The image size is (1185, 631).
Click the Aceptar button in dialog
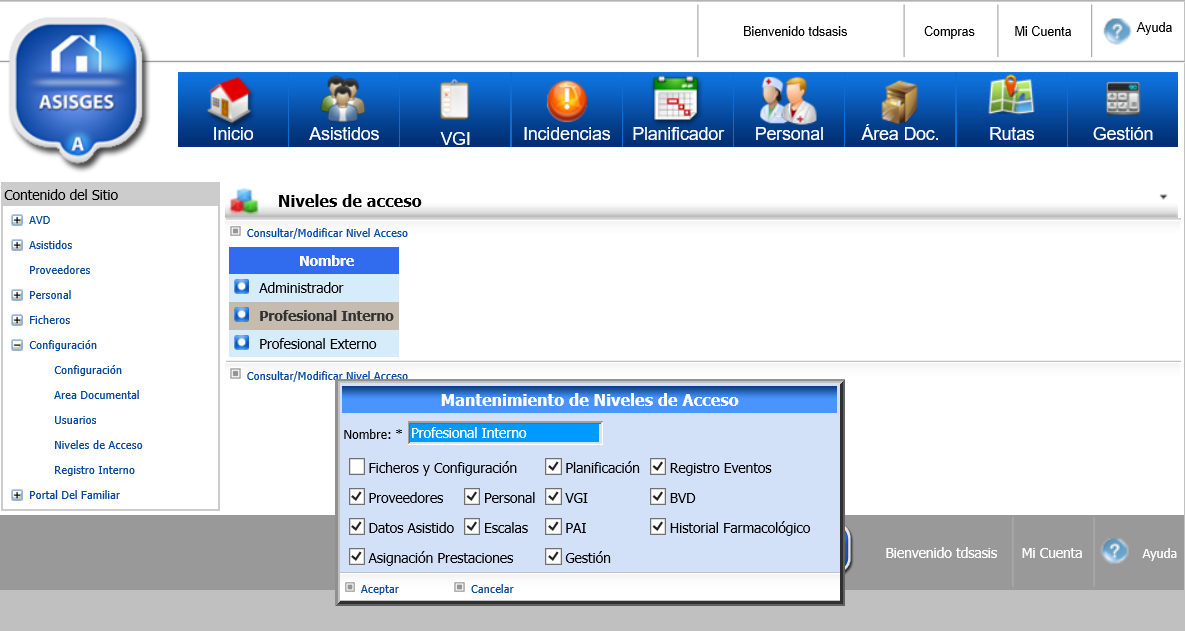[x=379, y=589]
